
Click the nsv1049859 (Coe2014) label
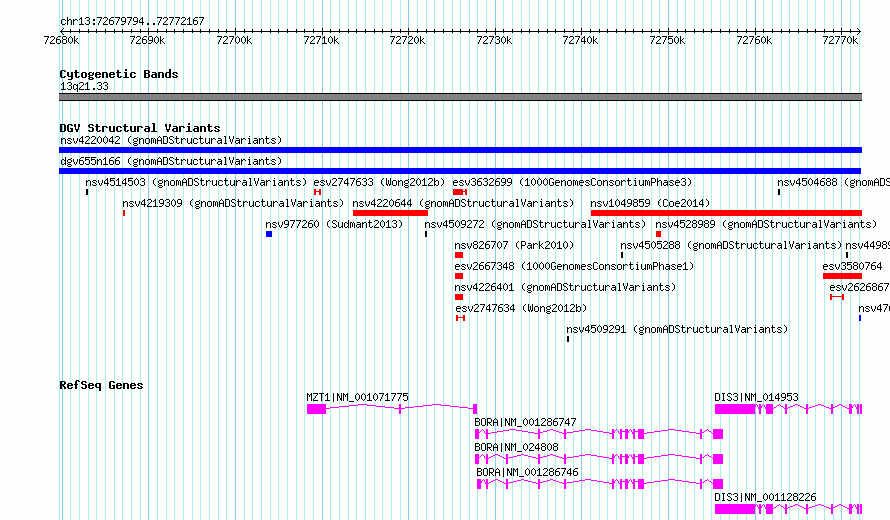pyautogui.click(x=650, y=203)
